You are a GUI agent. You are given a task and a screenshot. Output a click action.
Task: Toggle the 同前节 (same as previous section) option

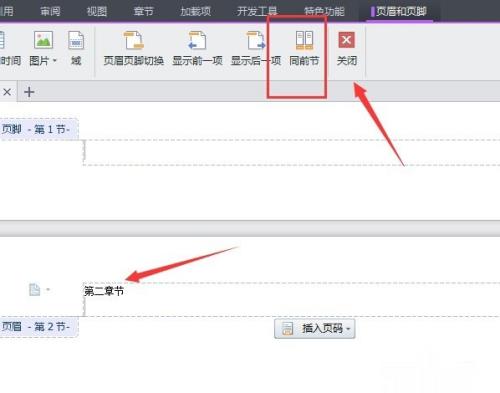click(304, 48)
